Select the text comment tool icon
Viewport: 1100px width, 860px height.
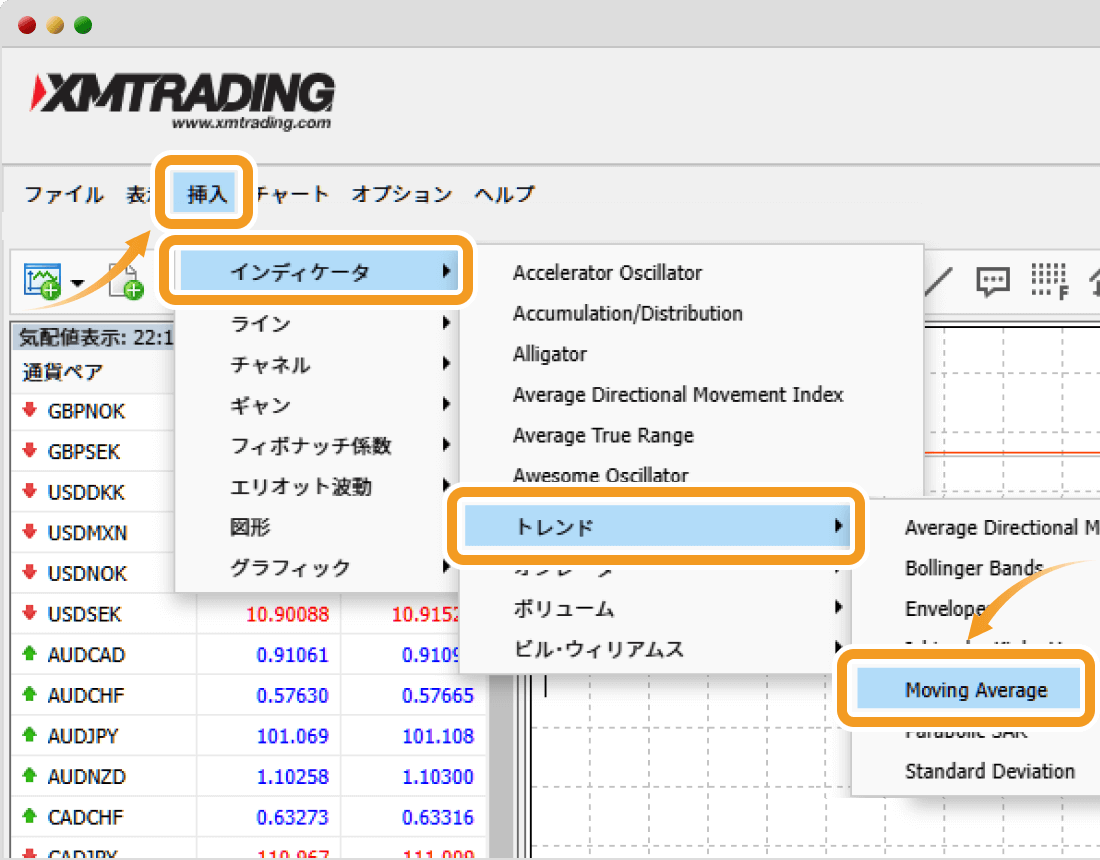[x=993, y=282]
